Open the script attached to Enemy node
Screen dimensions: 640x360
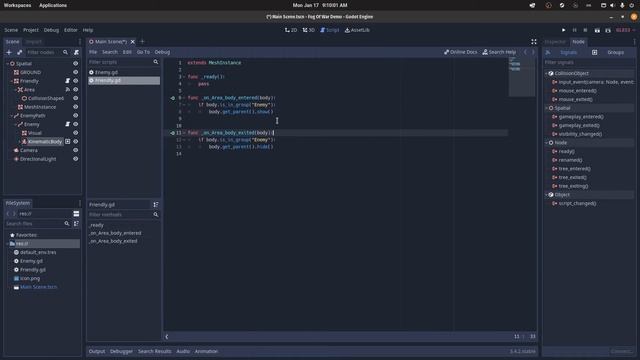click(x=68, y=124)
